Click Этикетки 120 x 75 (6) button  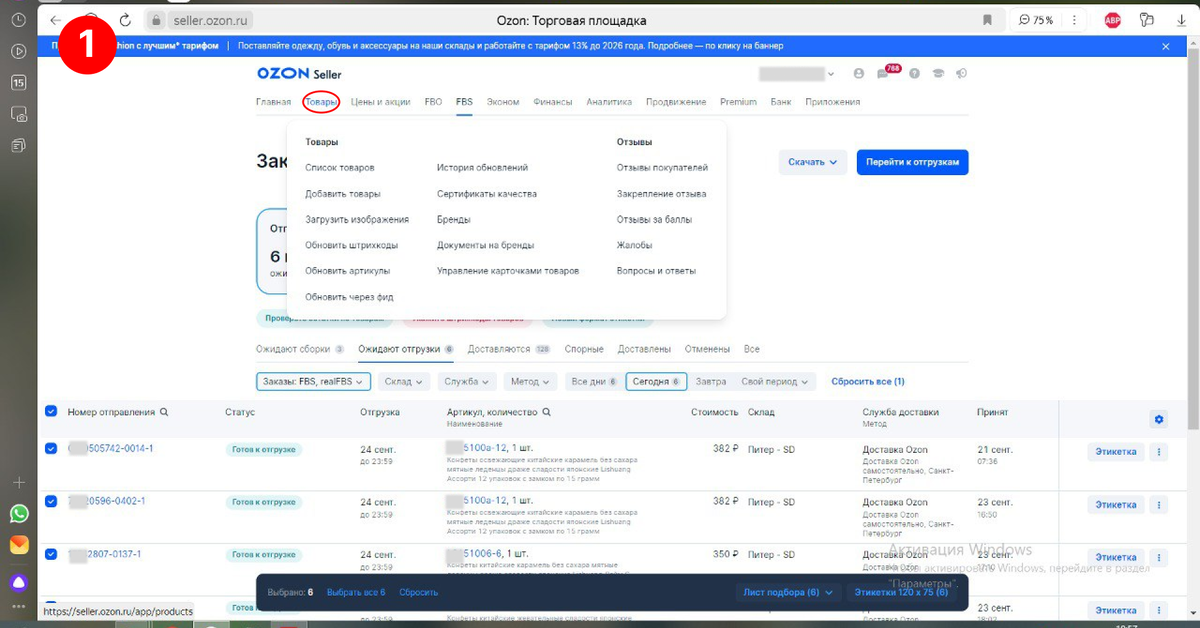900,592
